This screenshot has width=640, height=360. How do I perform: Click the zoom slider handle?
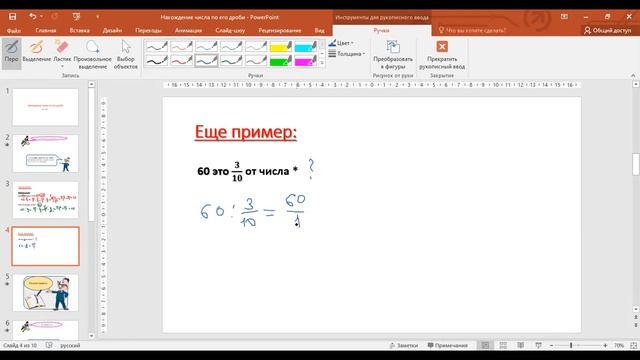[x=571, y=345]
